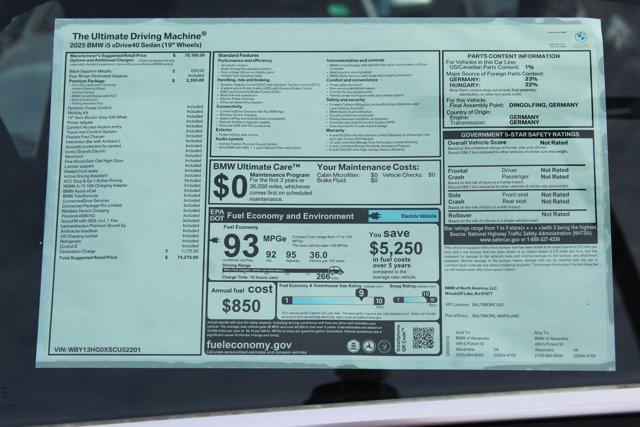Click the Department of Energy seal in the footer
This screenshot has width=640, height=427.
384,346
